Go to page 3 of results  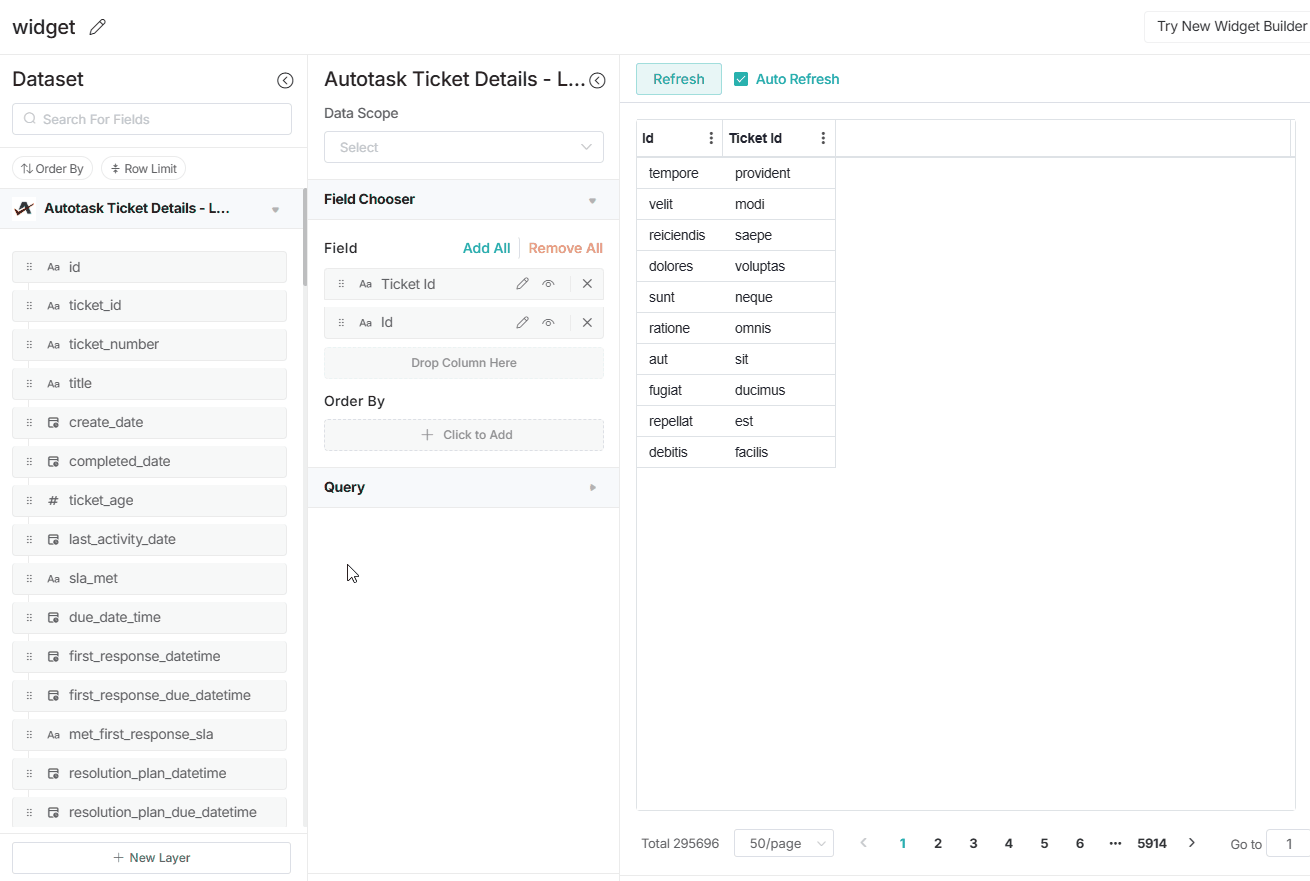(973, 843)
